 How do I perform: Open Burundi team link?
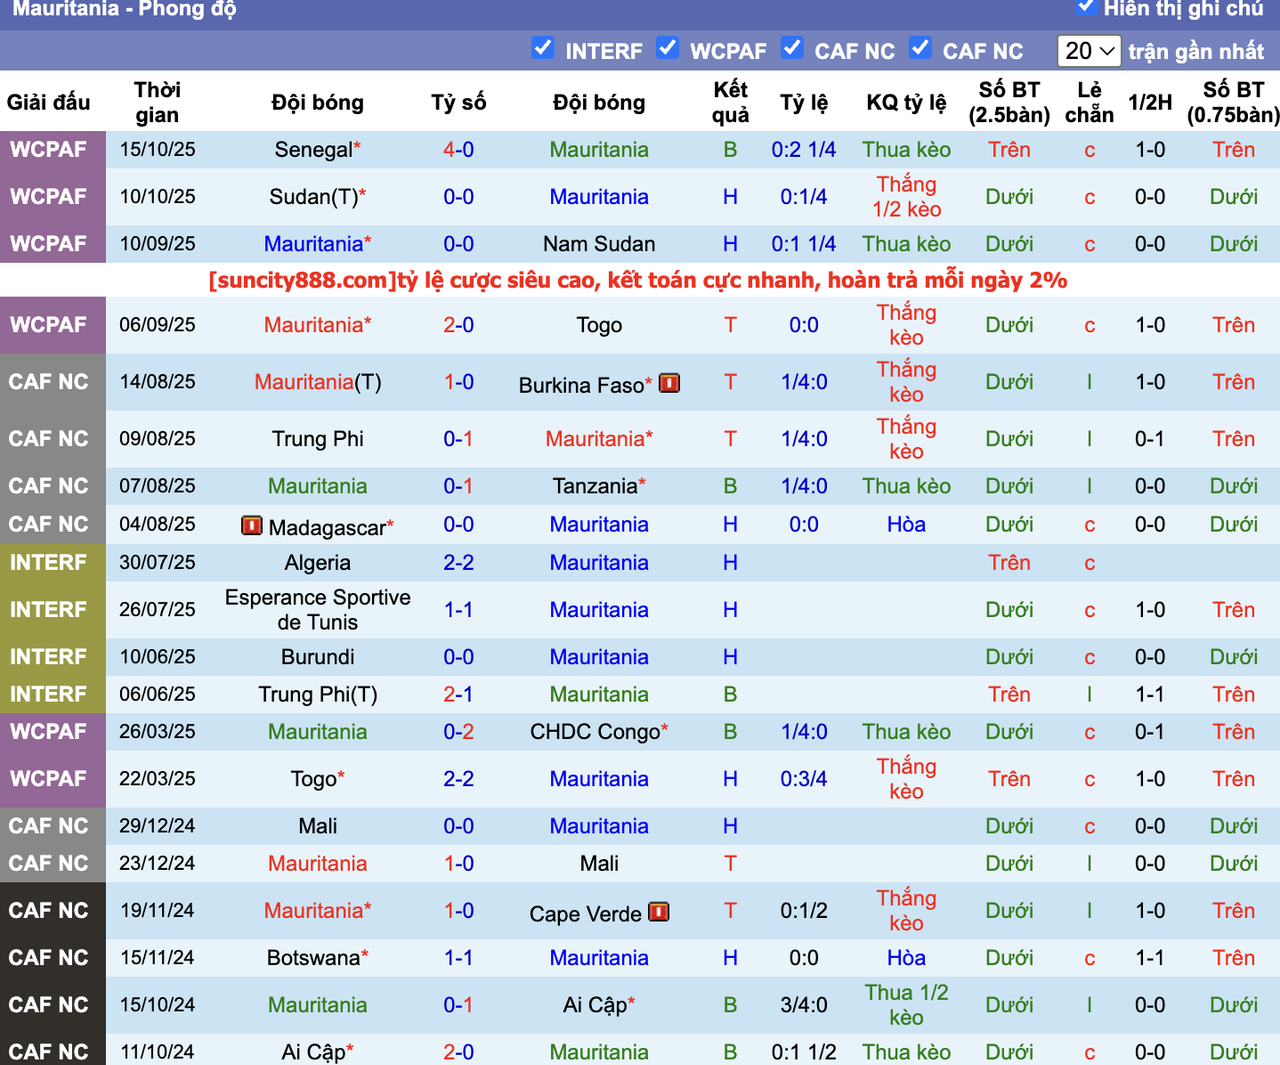(317, 657)
